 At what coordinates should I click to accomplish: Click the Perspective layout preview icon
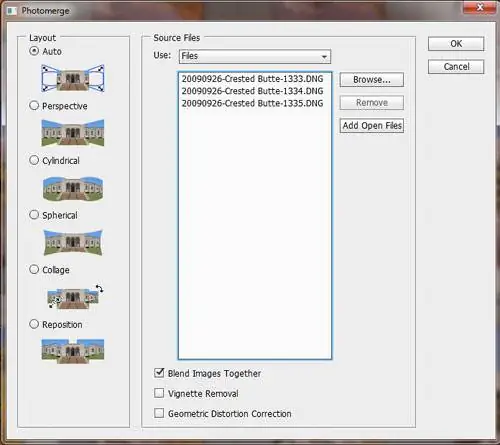73,133
